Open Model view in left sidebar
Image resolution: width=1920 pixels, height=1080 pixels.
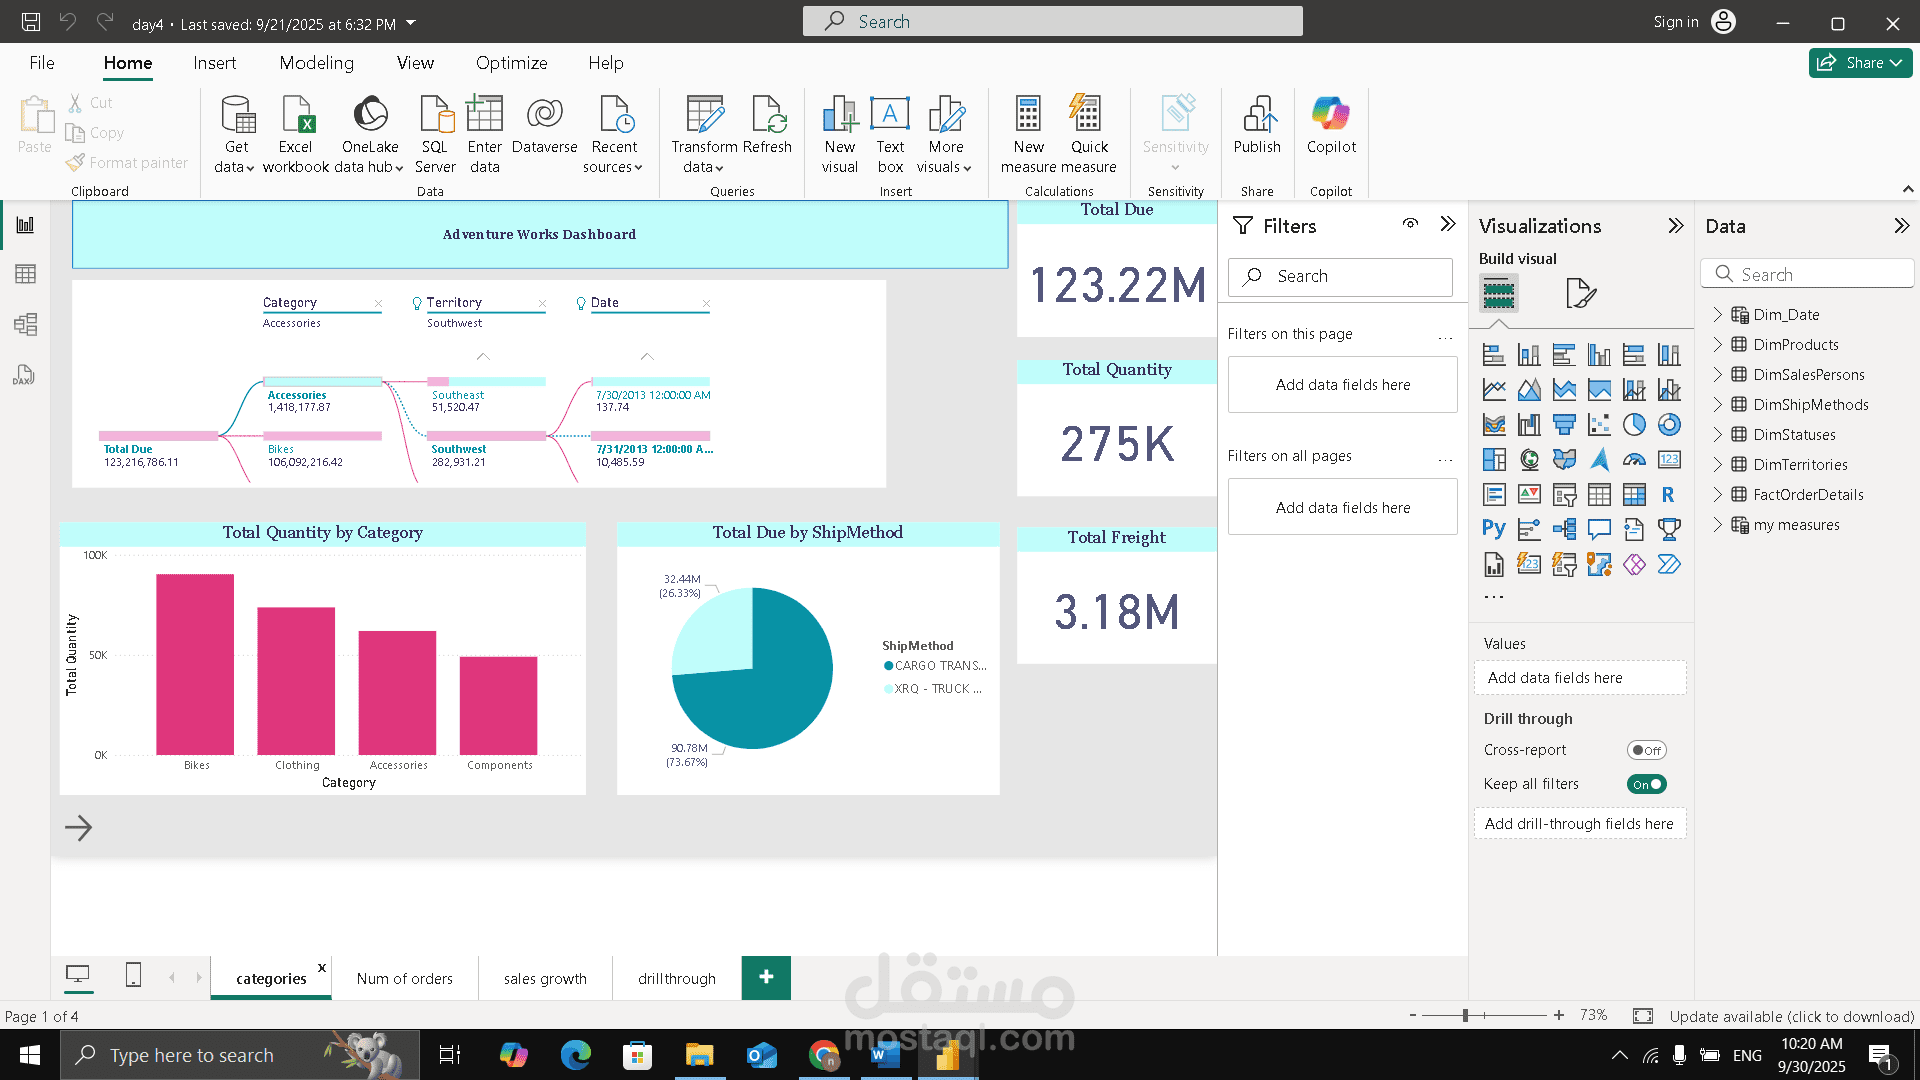(x=25, y=324)
